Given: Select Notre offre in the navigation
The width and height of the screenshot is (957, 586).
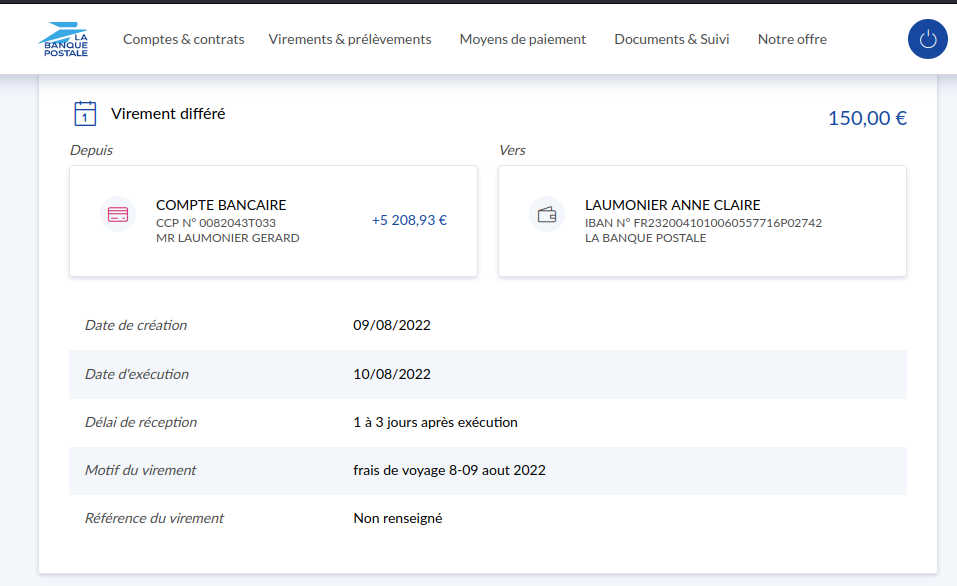Looking at the screenshot, I should (792, 39).
